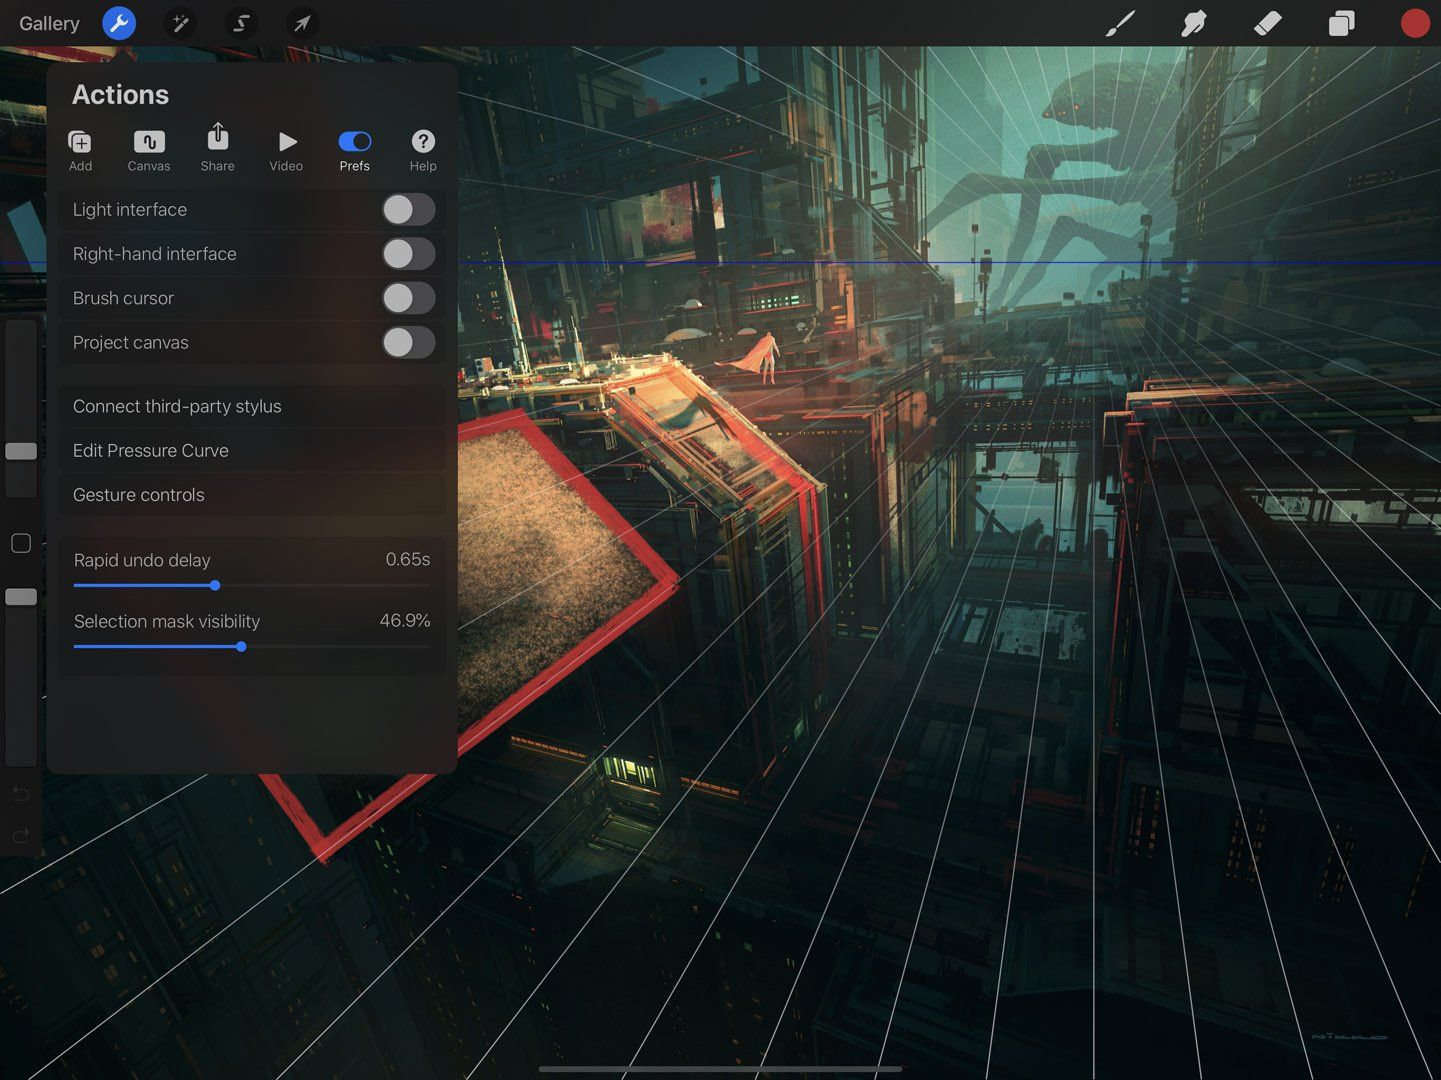Adjust the Rapid undo delay slider

click(215, 585)
